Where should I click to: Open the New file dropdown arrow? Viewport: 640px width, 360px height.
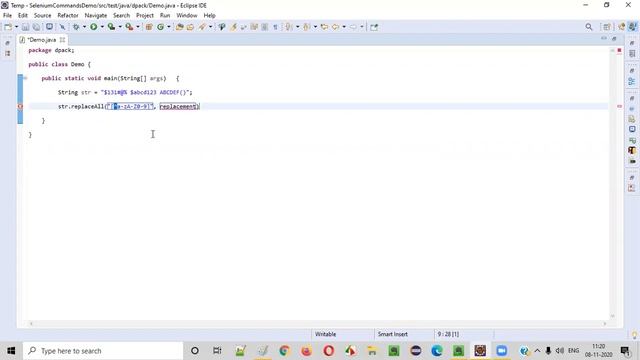16,27
